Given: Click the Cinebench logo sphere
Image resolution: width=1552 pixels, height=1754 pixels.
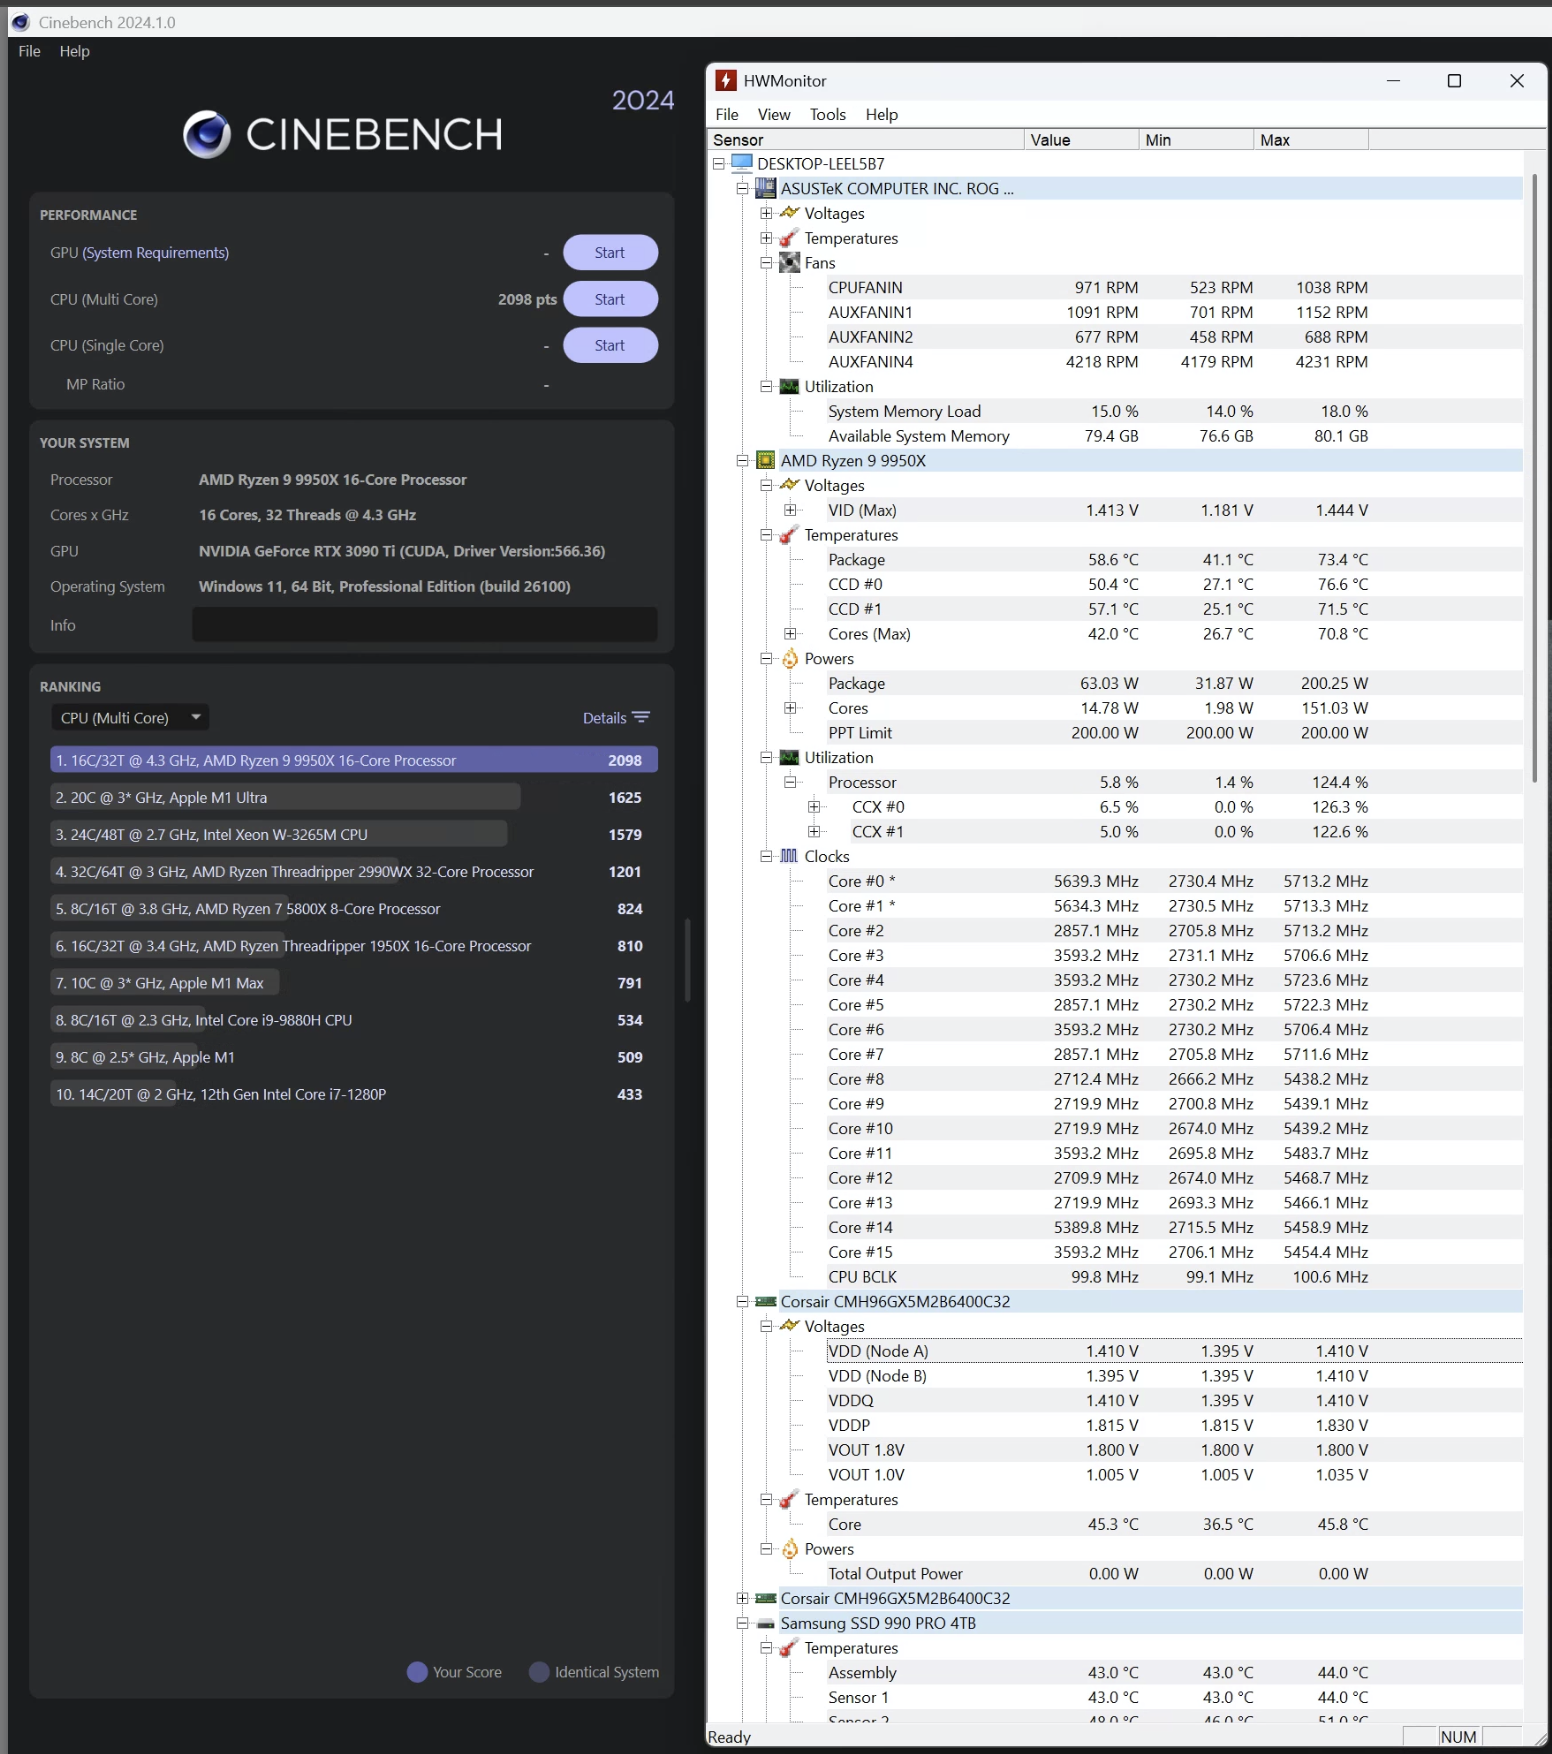Looking at the screenshot, I should 207,134.
